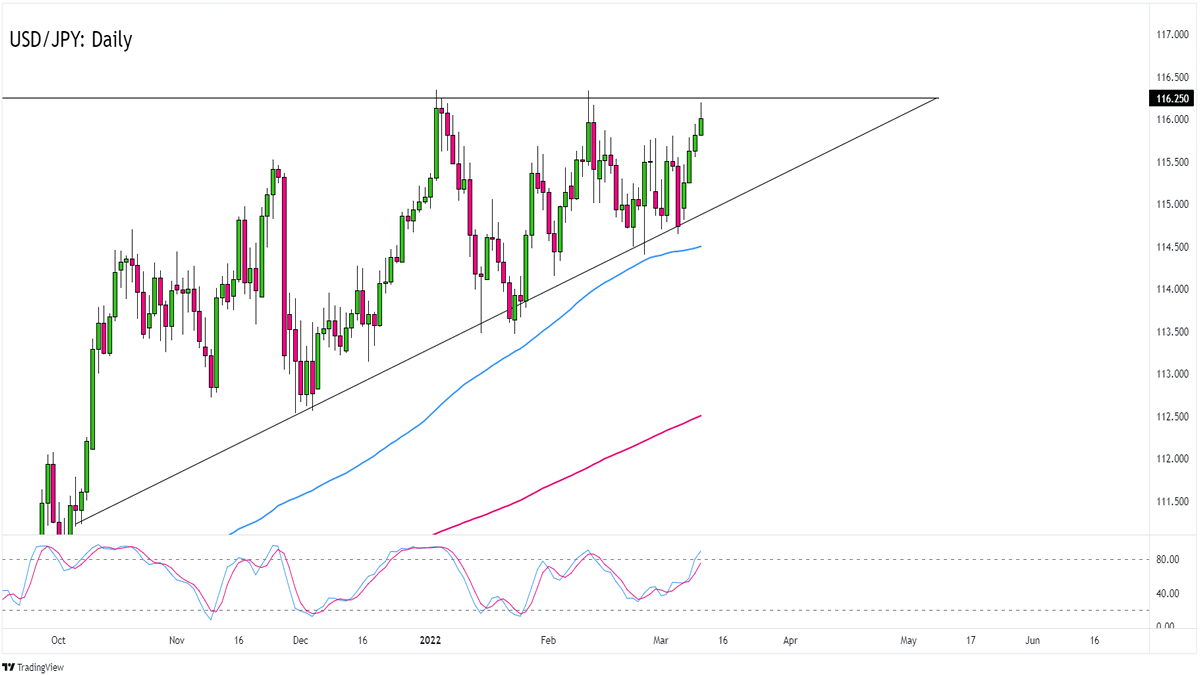Click the 115.500 price axis label
The width and height of the screenshot is (1200, 675).
tap(1171, 162)
